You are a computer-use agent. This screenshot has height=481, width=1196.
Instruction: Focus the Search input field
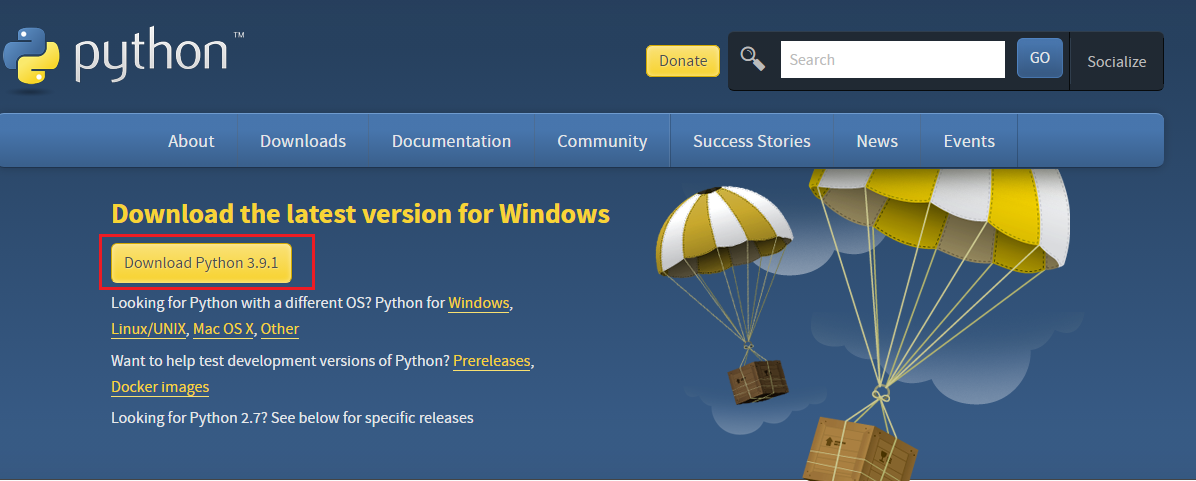pyautogui.click(x=892, y=59)
